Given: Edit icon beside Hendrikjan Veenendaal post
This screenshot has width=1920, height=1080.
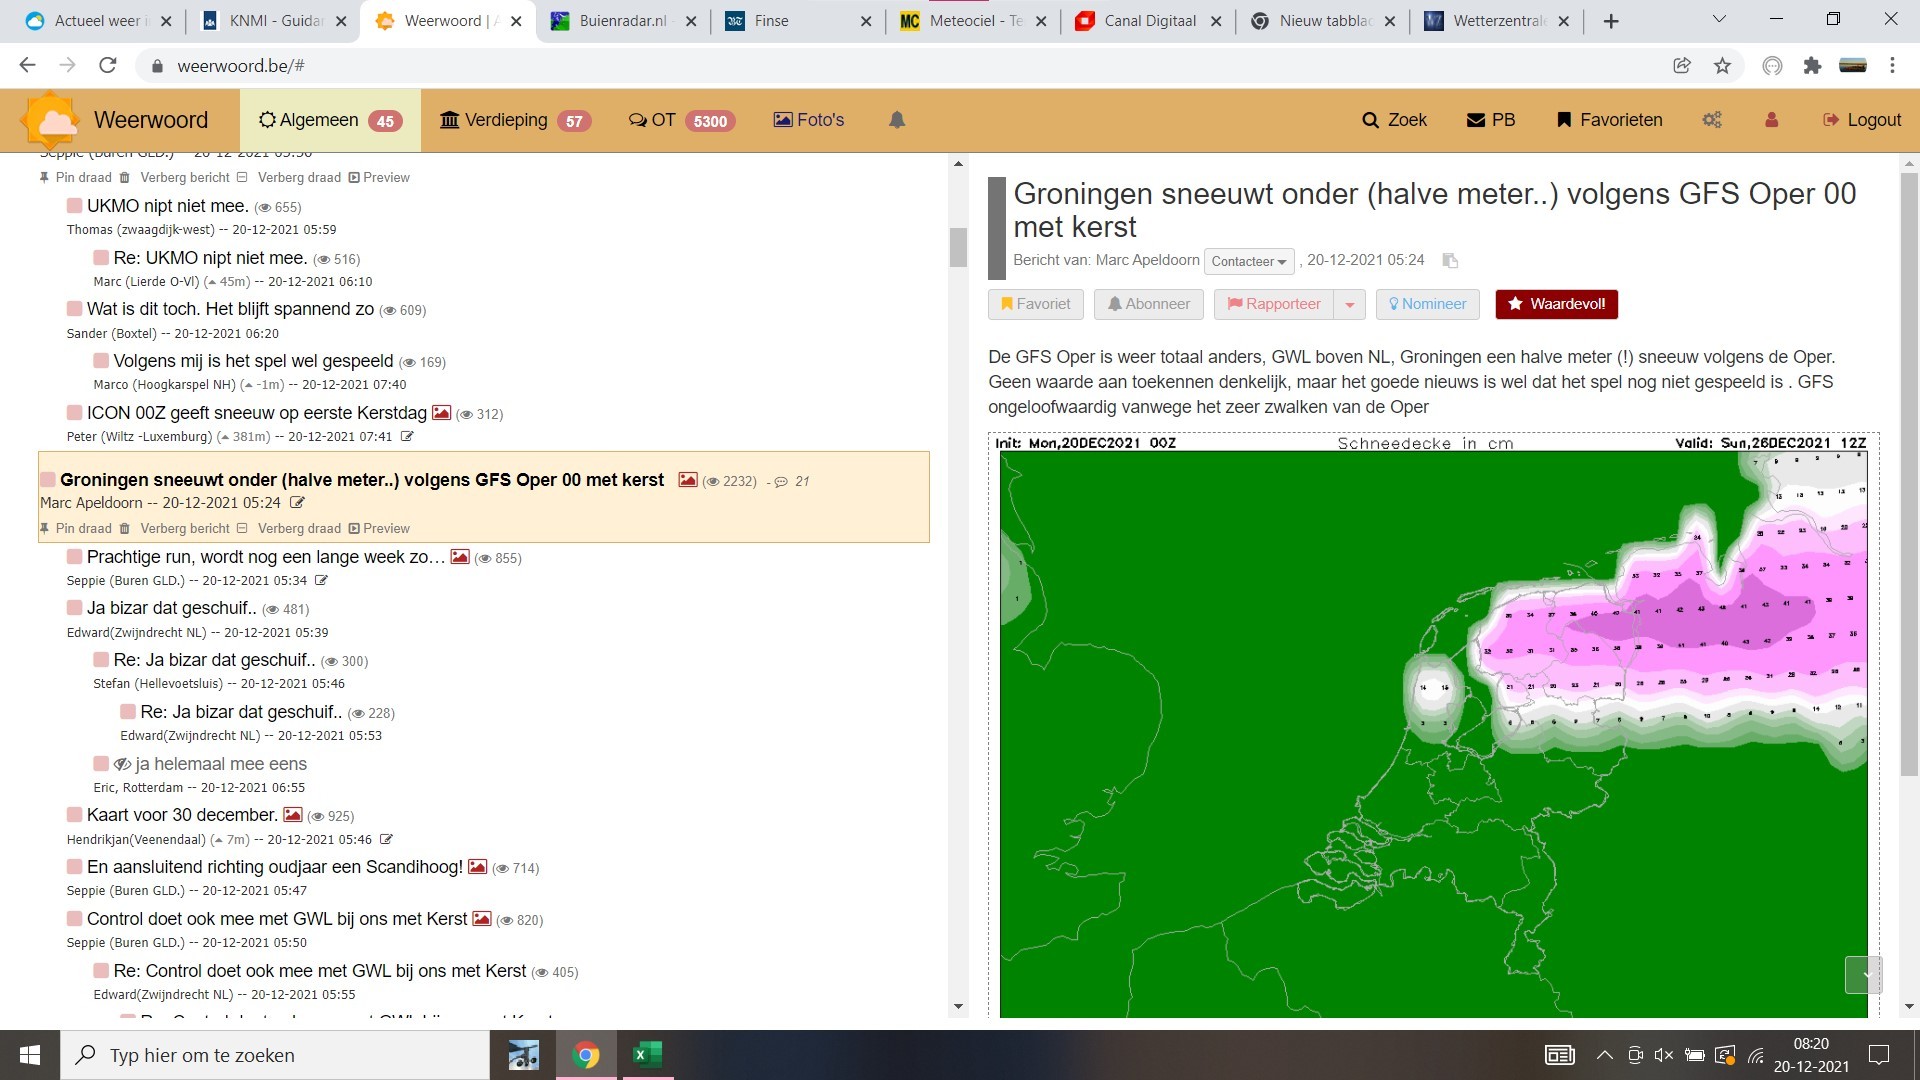Looking at the screenshot, I should [x=386, y=839].
